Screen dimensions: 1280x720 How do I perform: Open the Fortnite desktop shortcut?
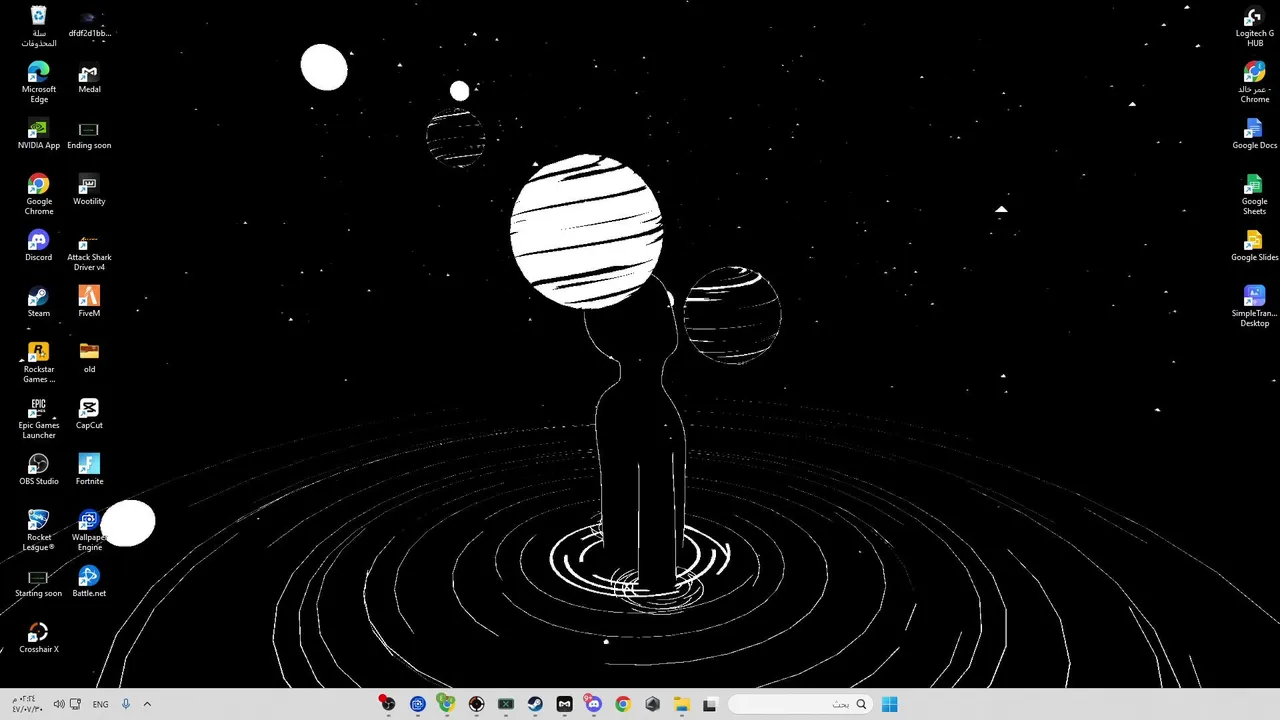(89, 472)
